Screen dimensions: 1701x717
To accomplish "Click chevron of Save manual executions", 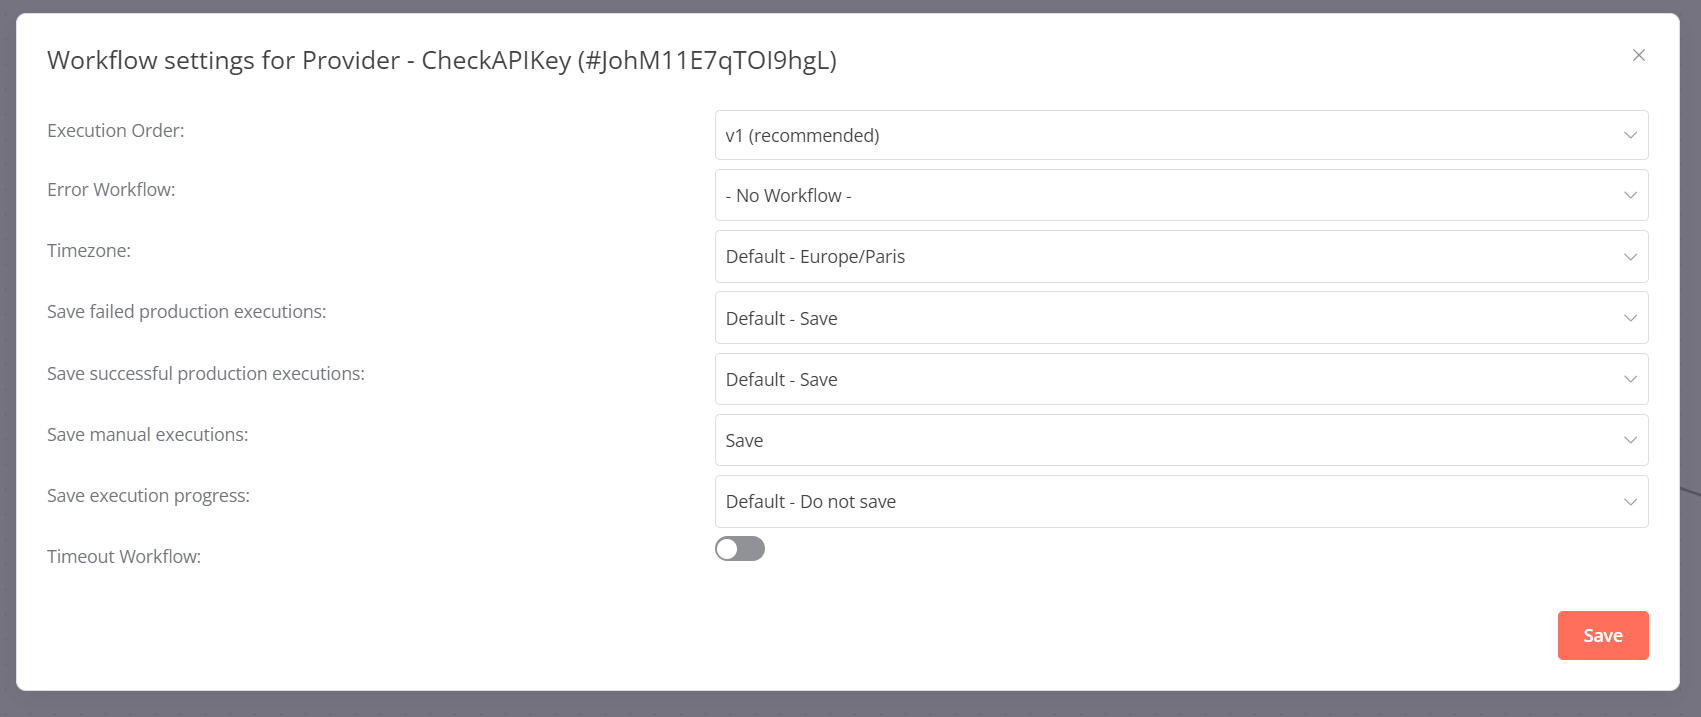I will coord(1630,440).
